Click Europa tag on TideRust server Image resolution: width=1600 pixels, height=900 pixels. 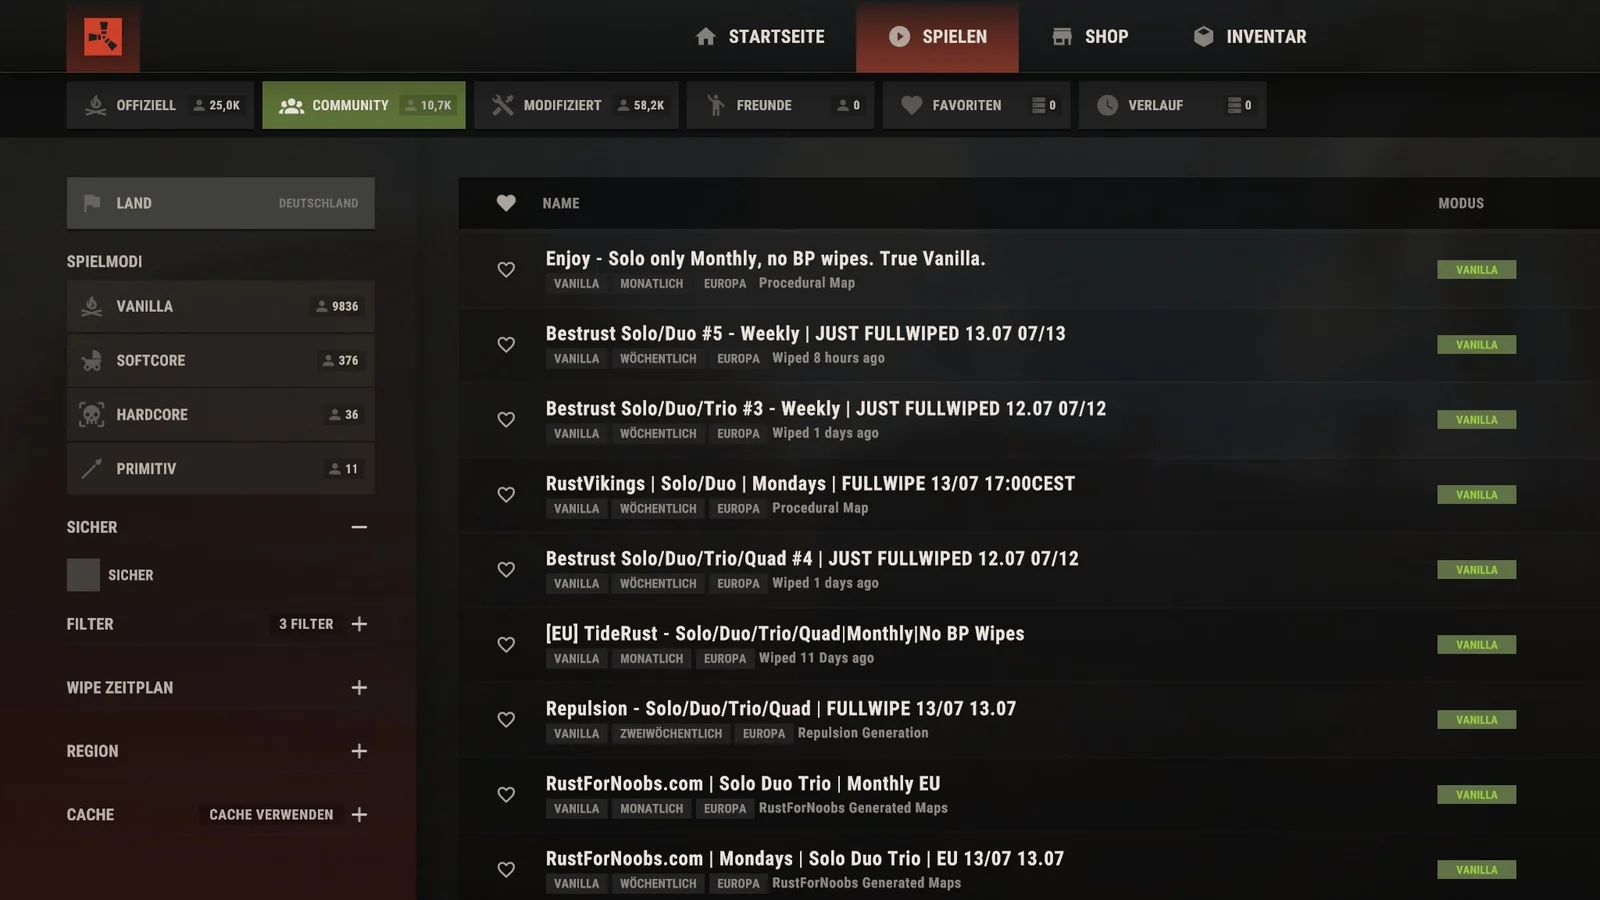(725, 659)
